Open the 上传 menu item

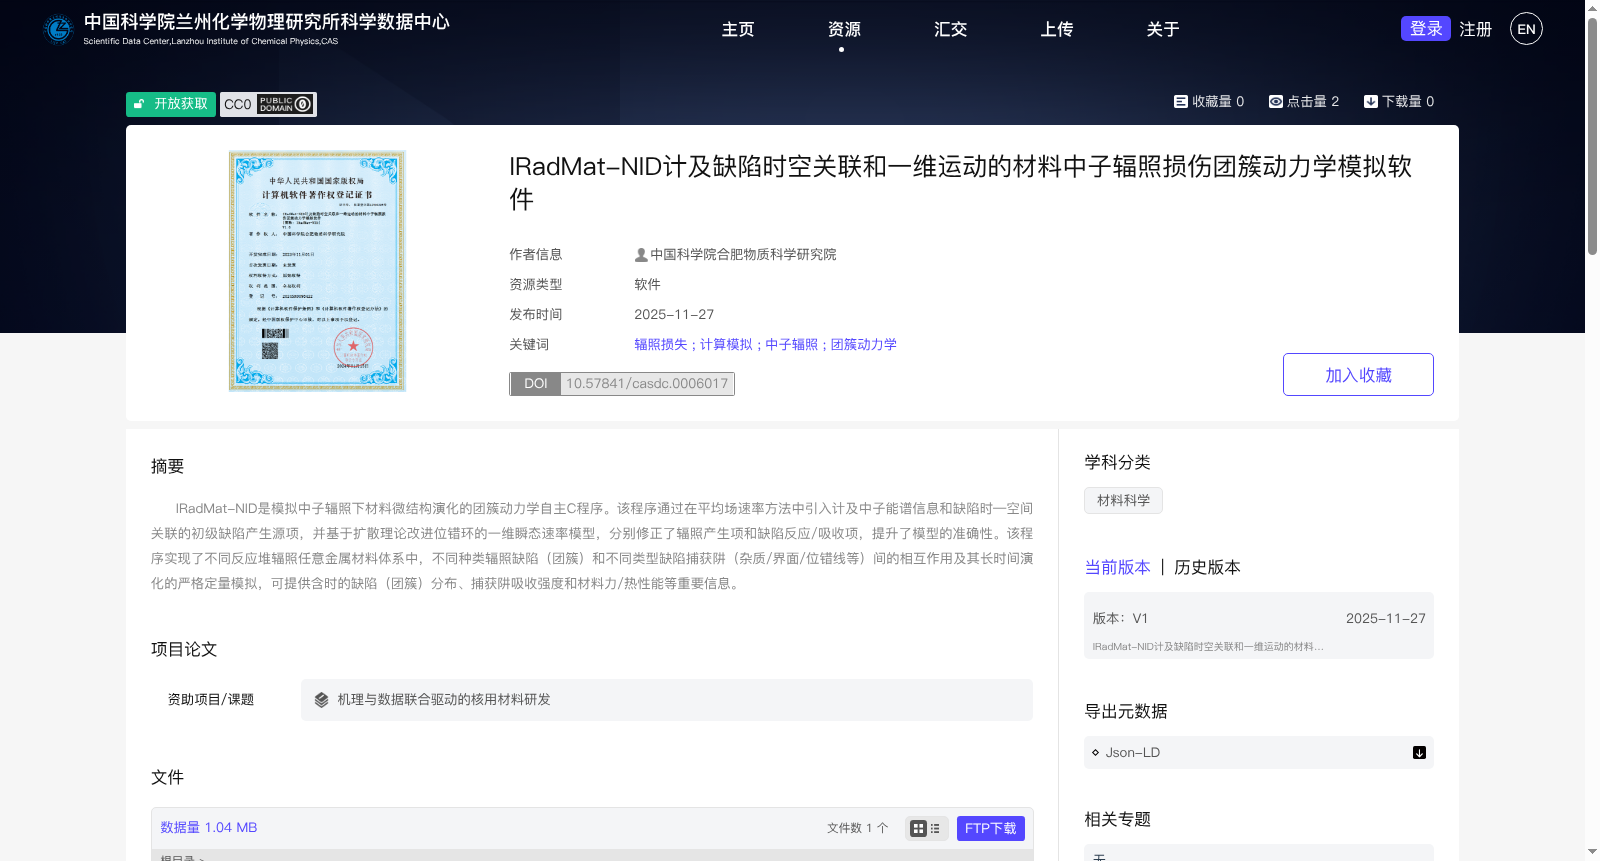tap(1056, 29)
